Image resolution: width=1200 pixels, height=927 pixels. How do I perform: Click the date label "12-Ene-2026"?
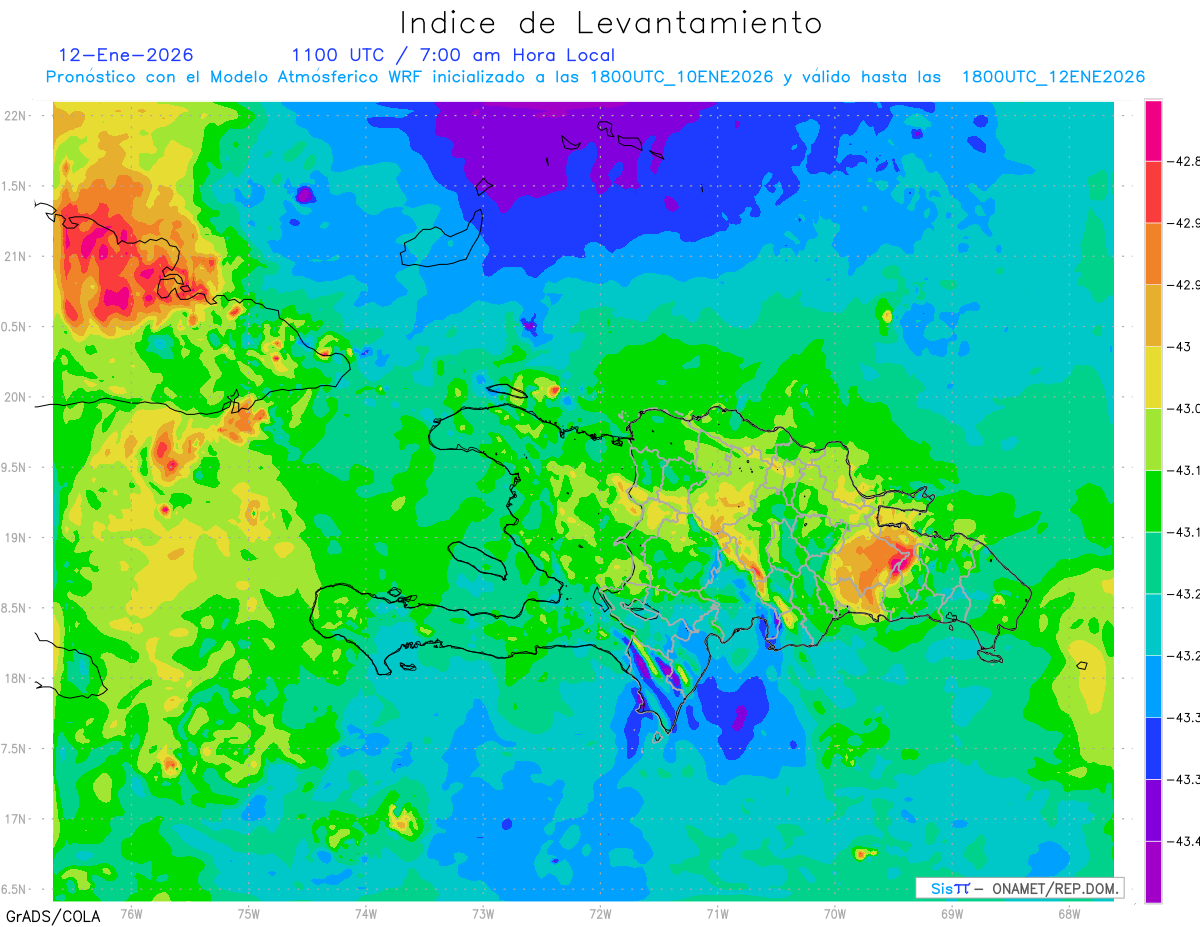coord(126,55)
